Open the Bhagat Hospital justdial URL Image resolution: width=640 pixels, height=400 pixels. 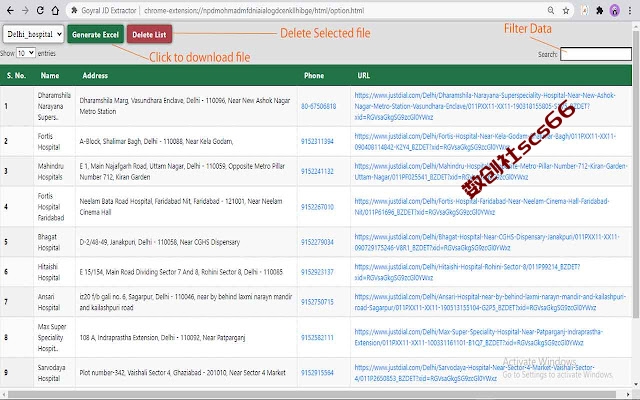point(487,242)
